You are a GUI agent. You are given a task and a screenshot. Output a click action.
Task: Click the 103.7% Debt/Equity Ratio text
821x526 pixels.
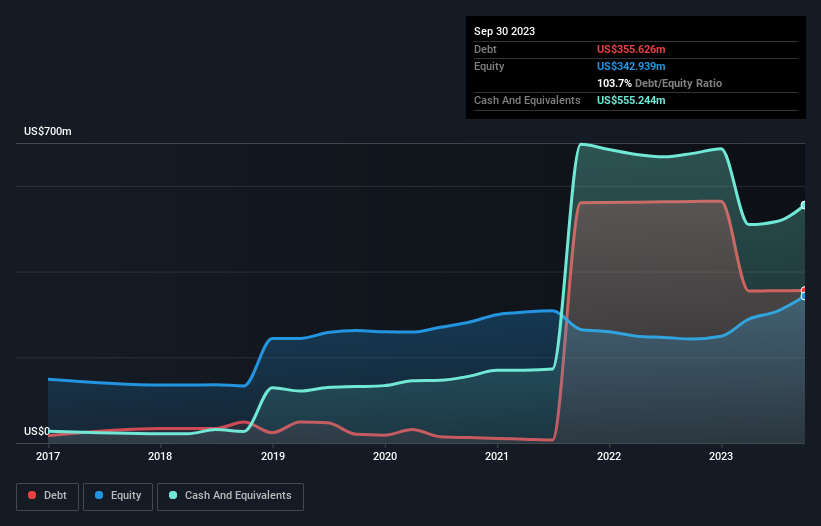(x=659, y=83)
